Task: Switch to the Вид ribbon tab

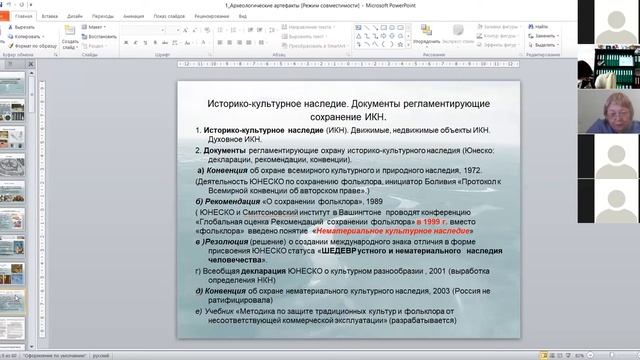Action: point(242,16)
